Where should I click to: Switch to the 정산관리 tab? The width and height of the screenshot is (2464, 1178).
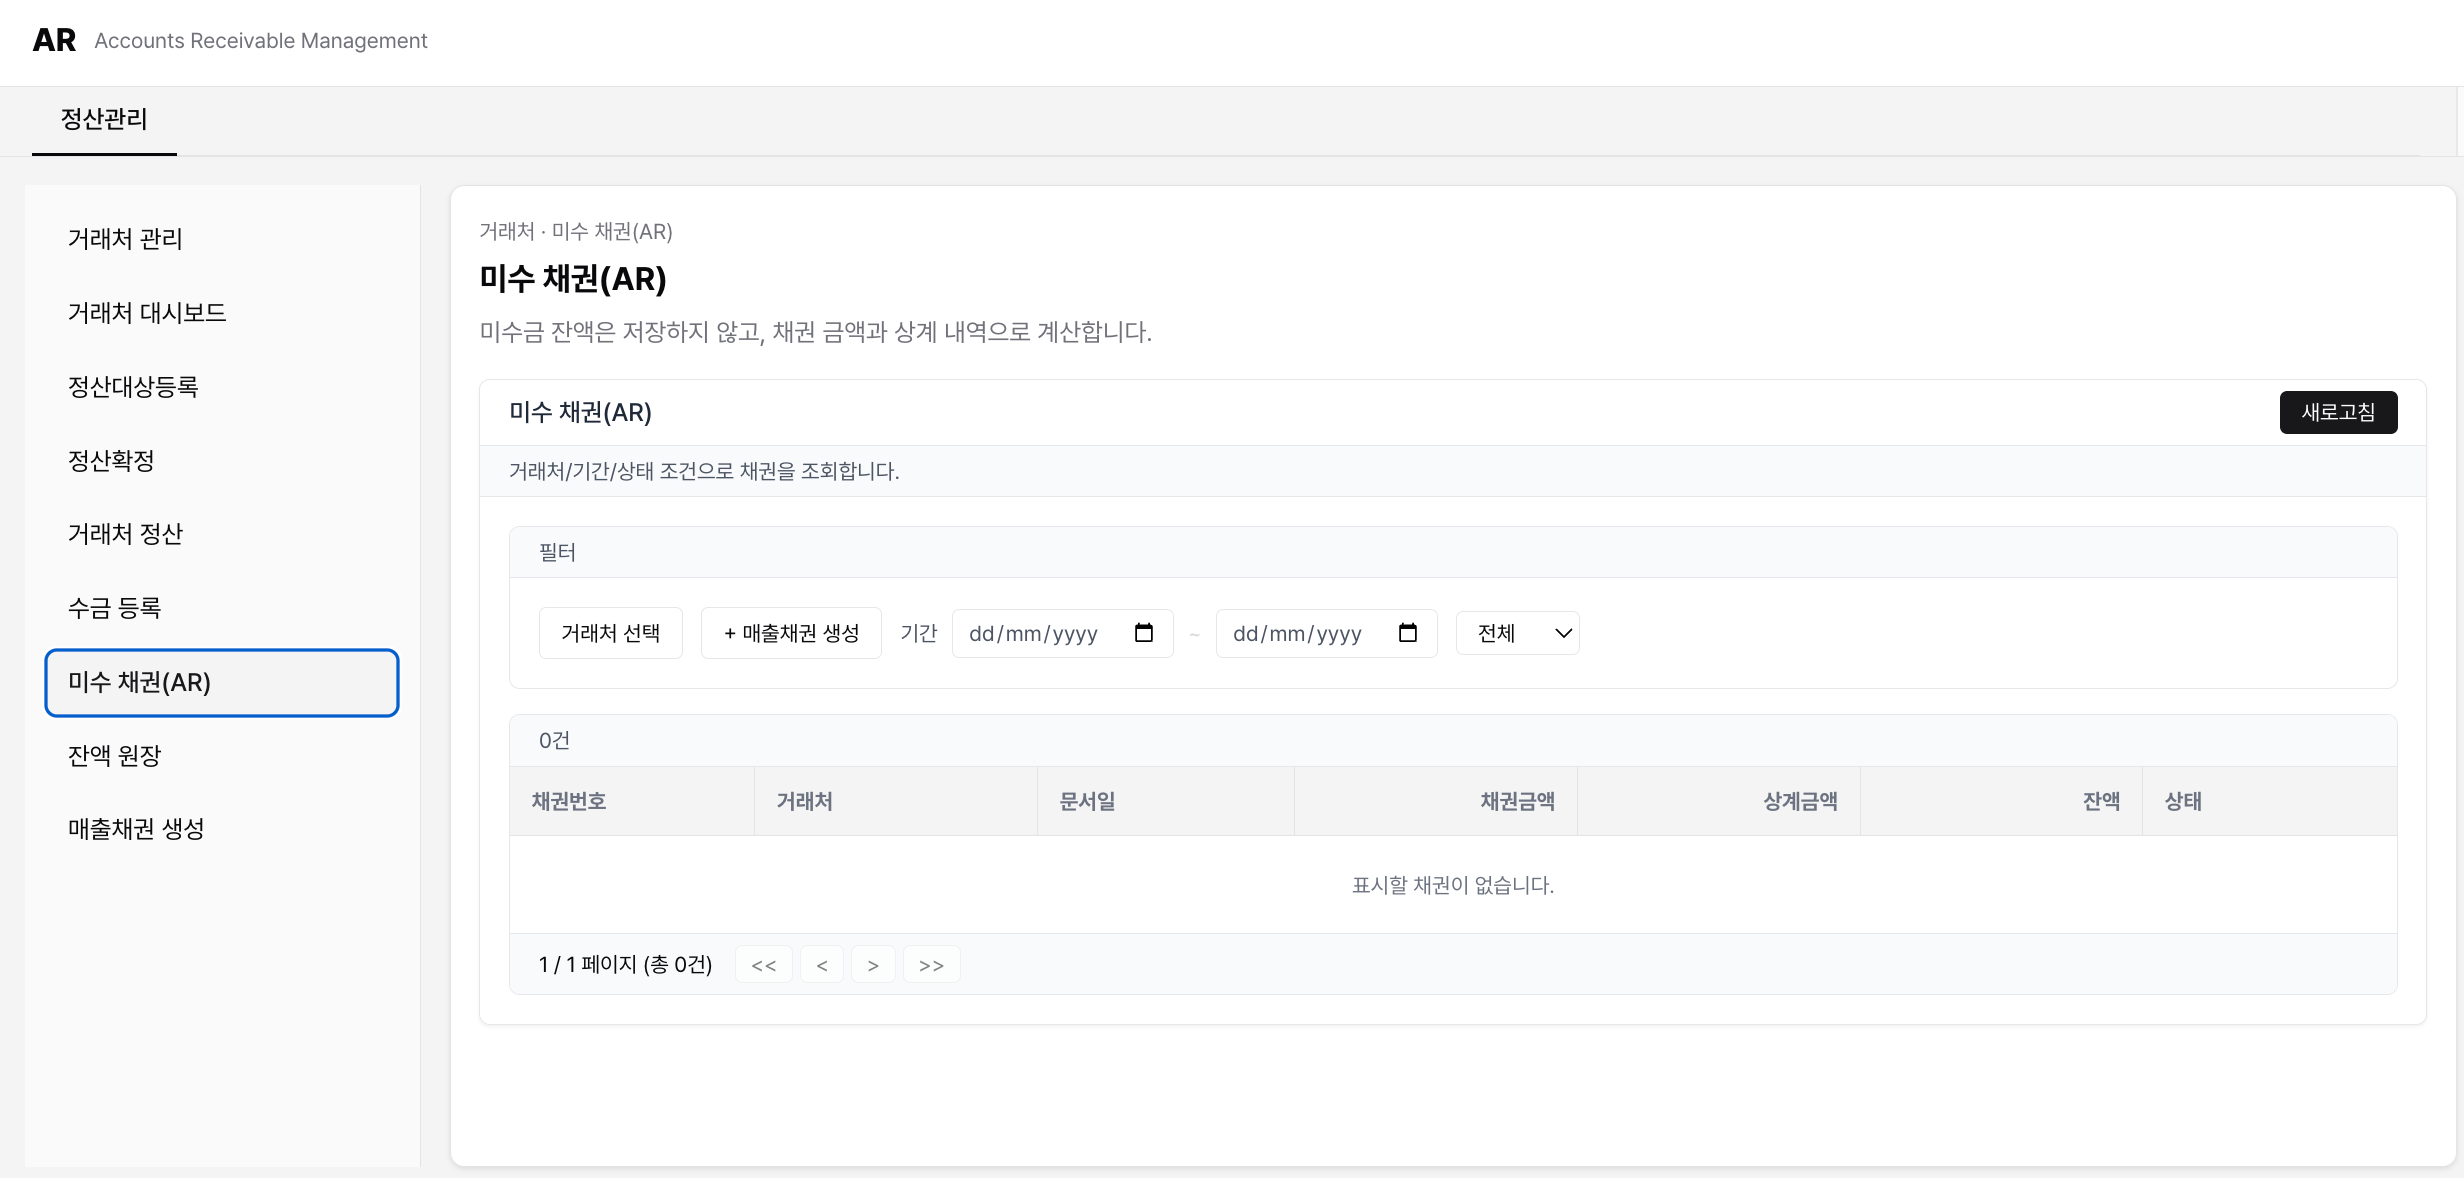(x=104, y=120)
